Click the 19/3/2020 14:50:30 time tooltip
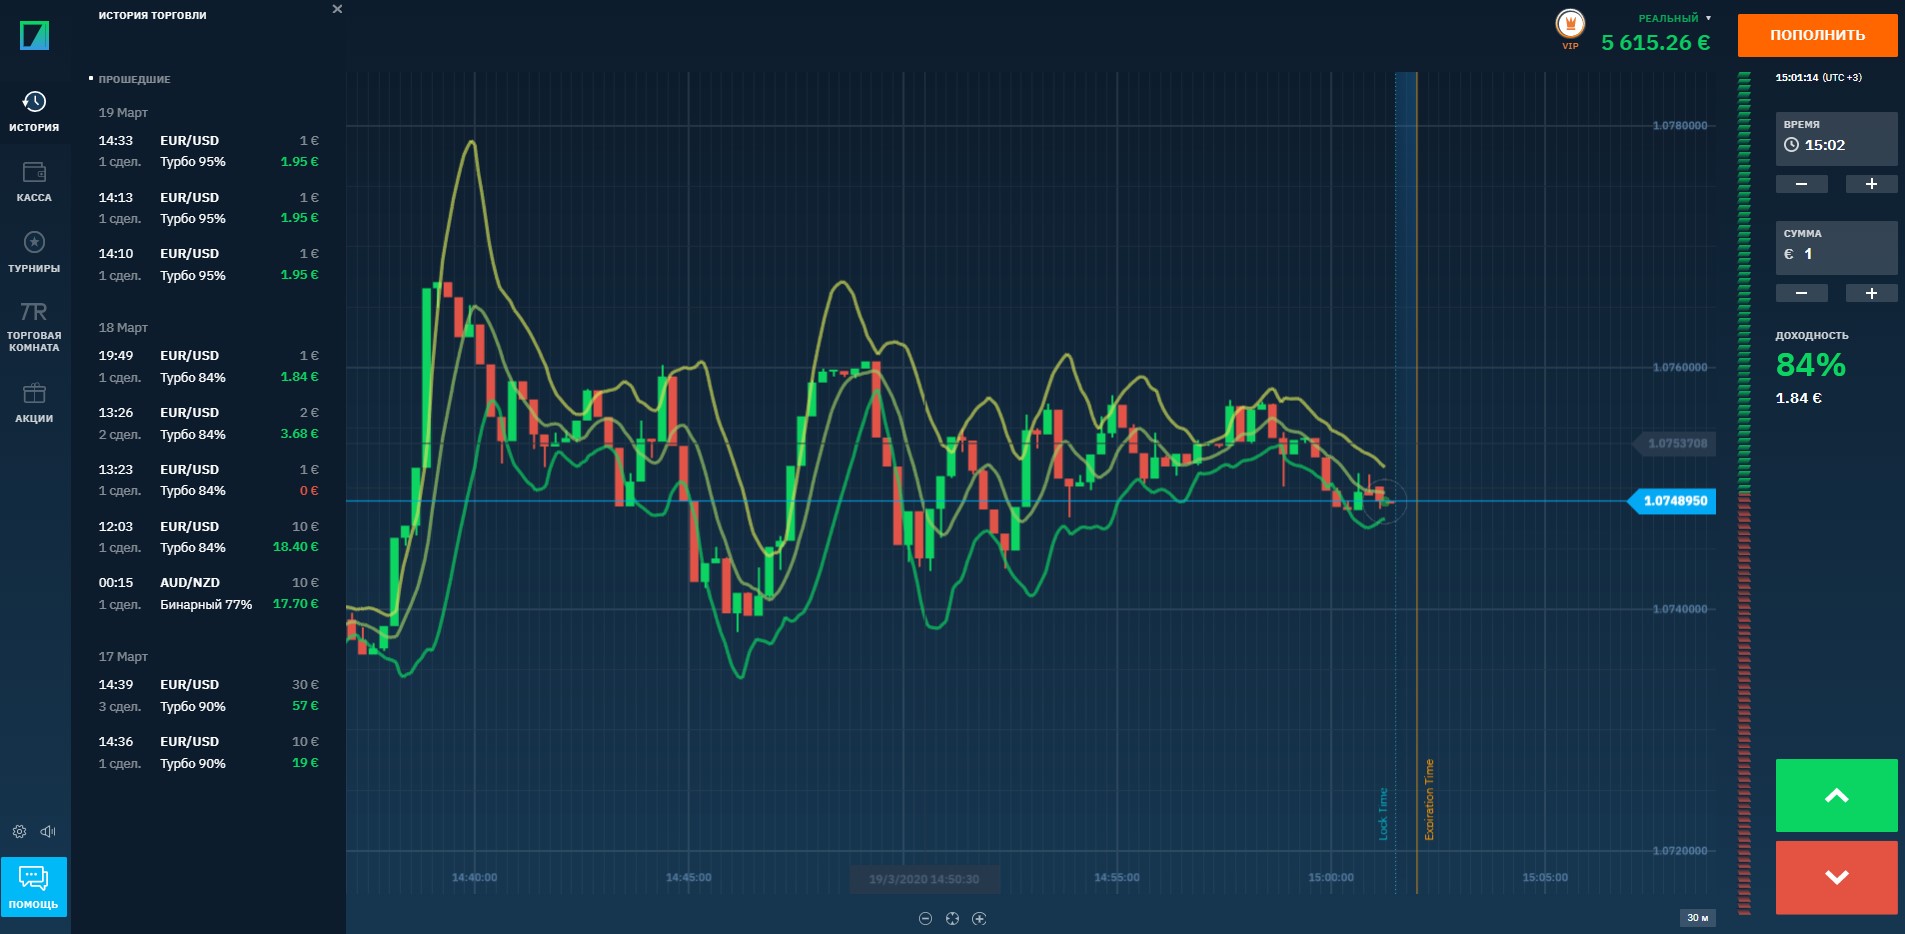Image resolution: width=1905 pixels, height=934 pixels. coord(924,879)
